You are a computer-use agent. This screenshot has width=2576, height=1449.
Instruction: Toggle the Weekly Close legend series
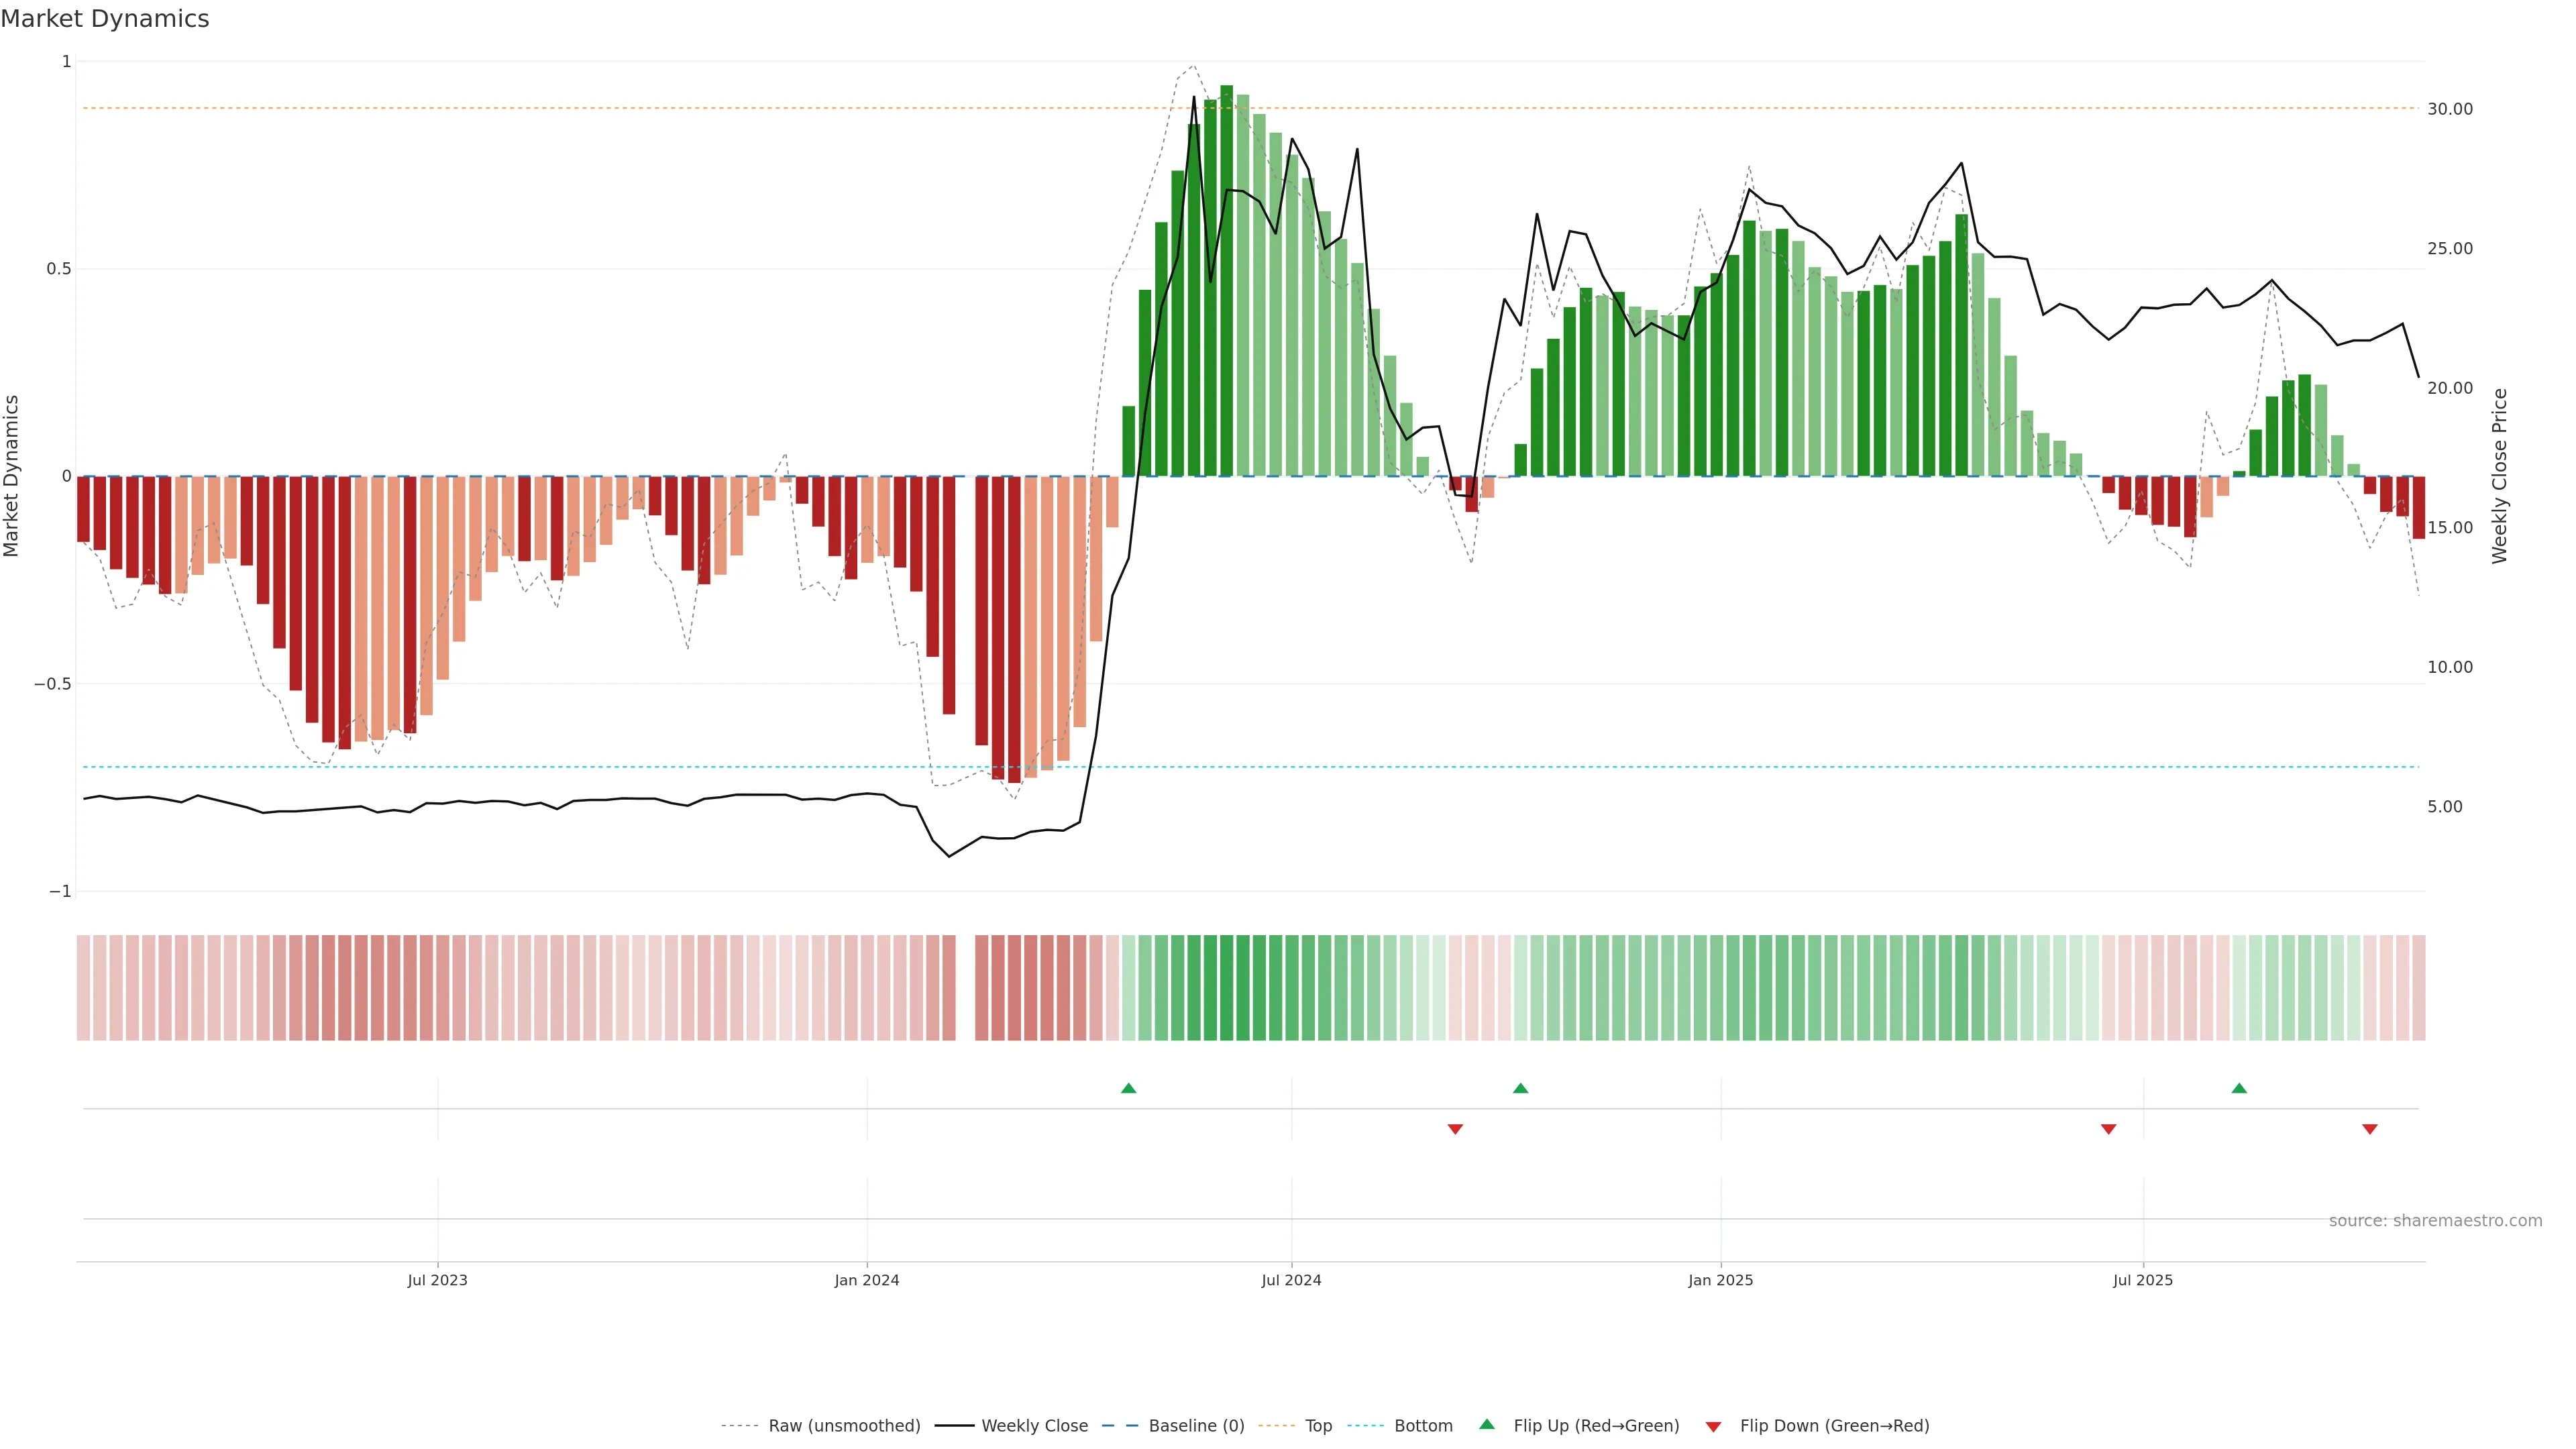1034,1425
